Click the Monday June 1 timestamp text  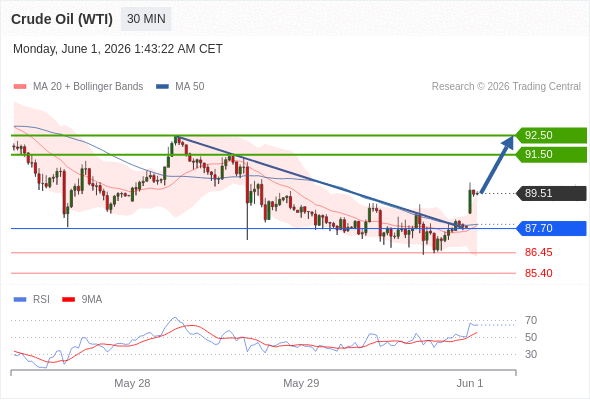point(118,49)
